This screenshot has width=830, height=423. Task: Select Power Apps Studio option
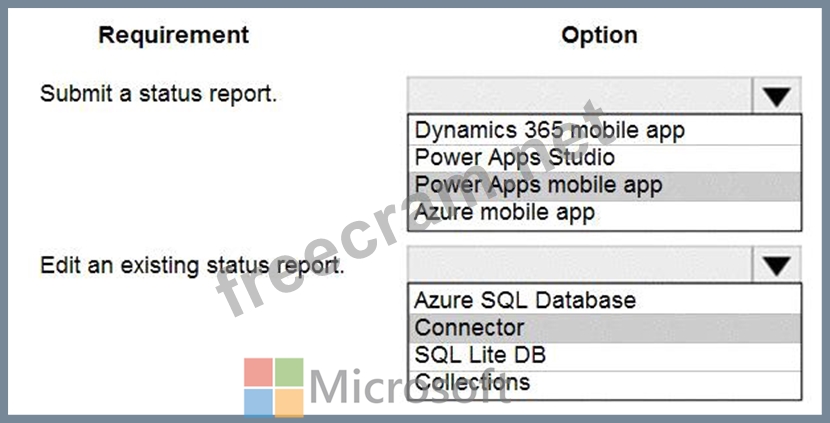pos(605,158)
